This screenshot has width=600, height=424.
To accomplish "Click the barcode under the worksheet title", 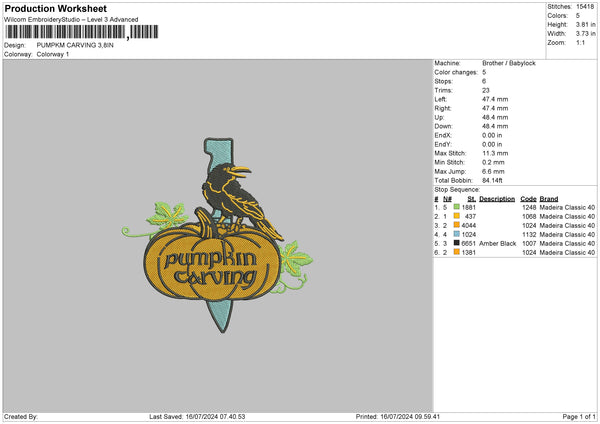I will (82, 32).
